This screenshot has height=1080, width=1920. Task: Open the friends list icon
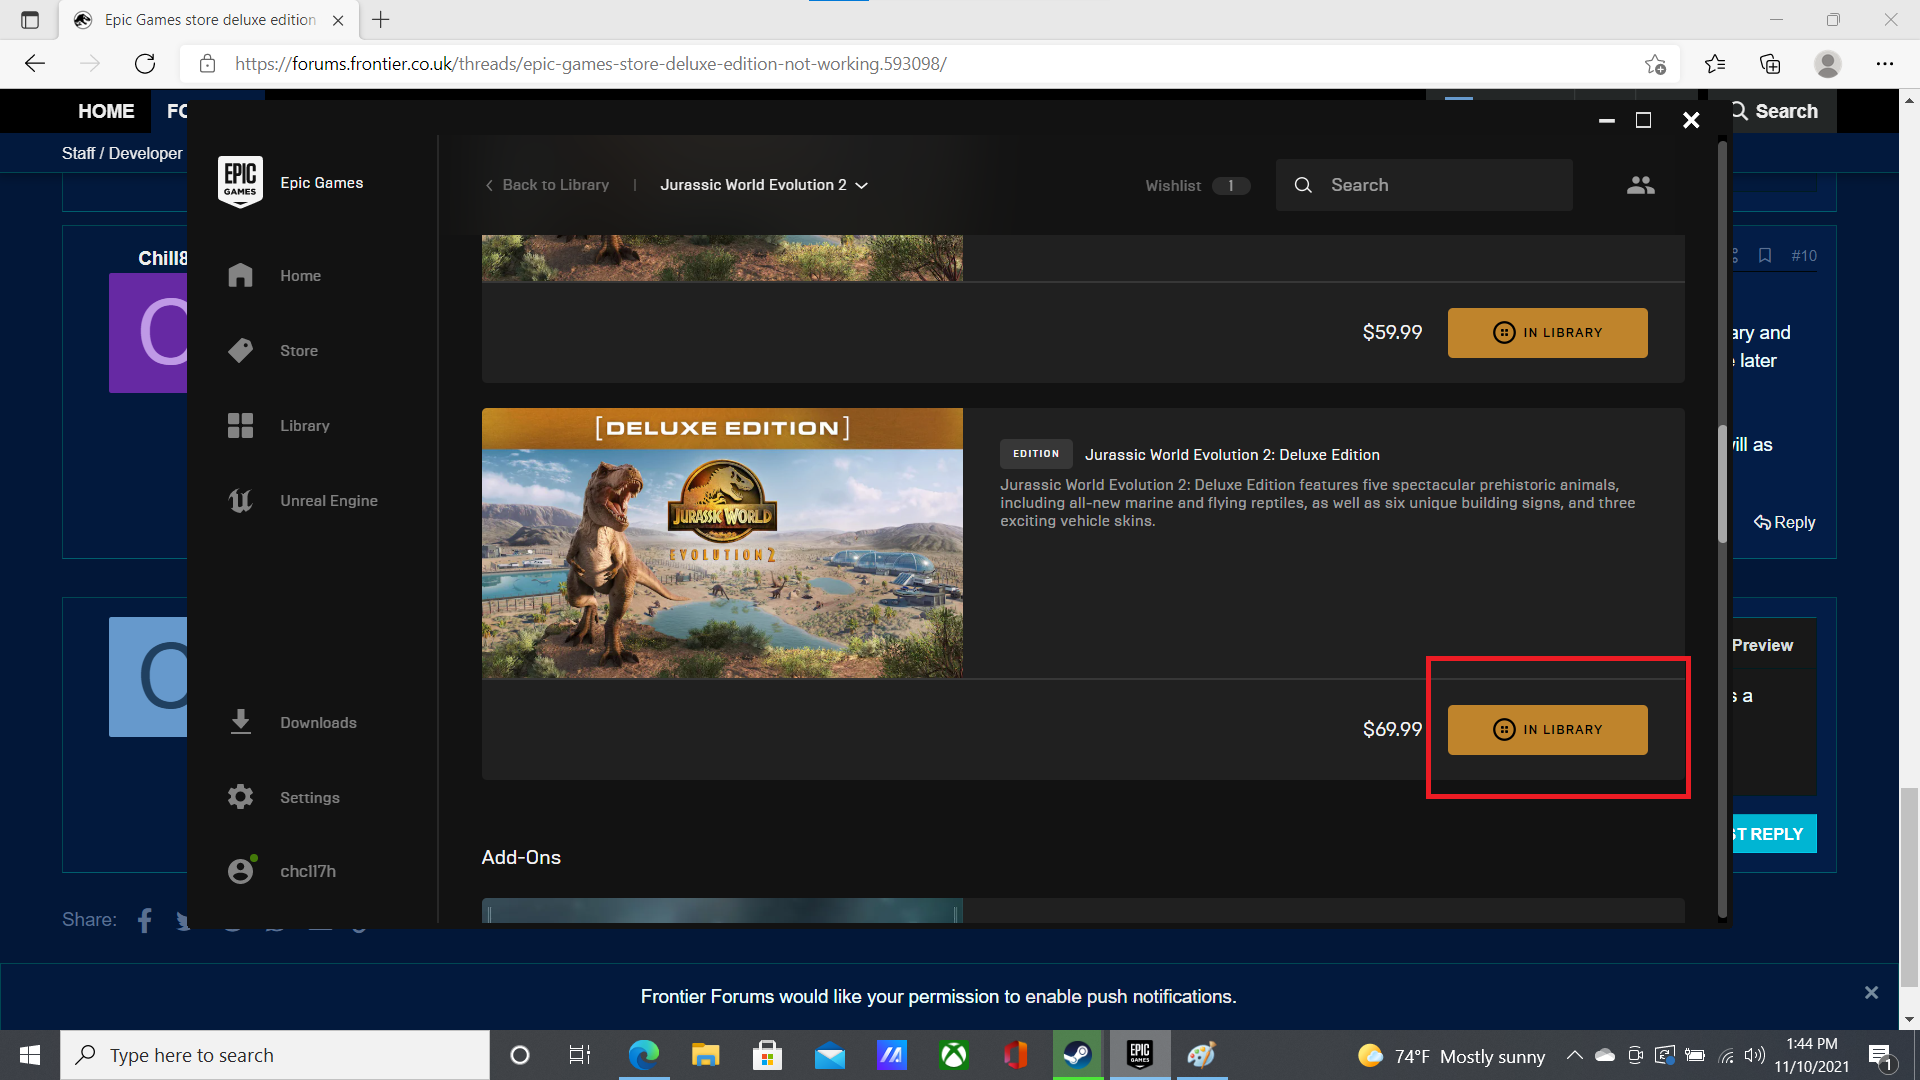(1640, 185)
